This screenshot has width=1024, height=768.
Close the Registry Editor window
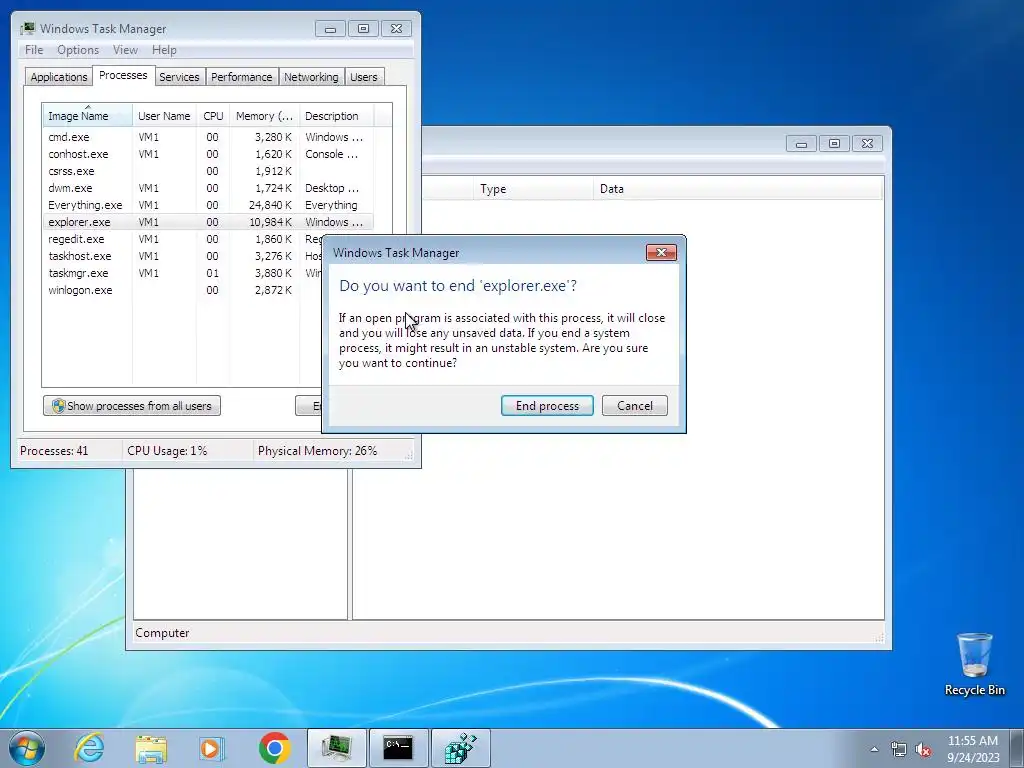pos(867,144)
